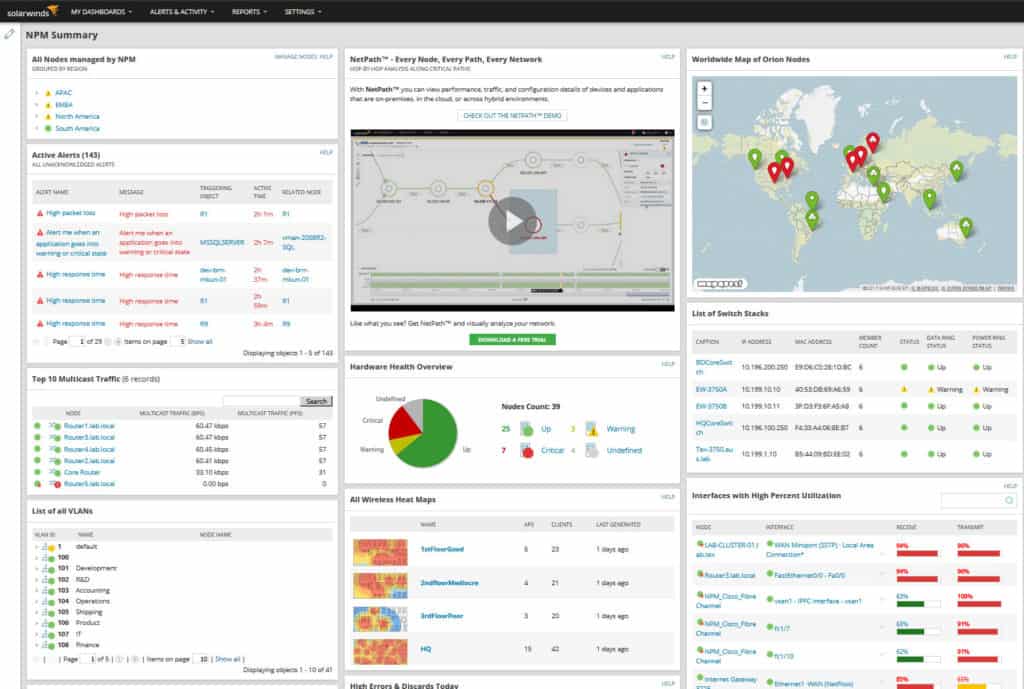This screenshot has width=1024, height=689.
Task: Click the red Critical icon in Hardware Health
Action: (526, 451)
